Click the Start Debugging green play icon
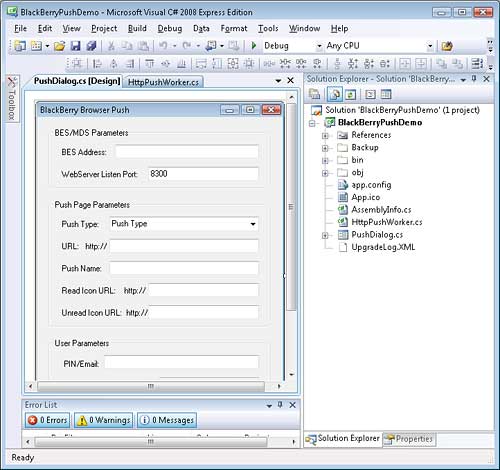This screenshot has height=470, width=500. 254,46
